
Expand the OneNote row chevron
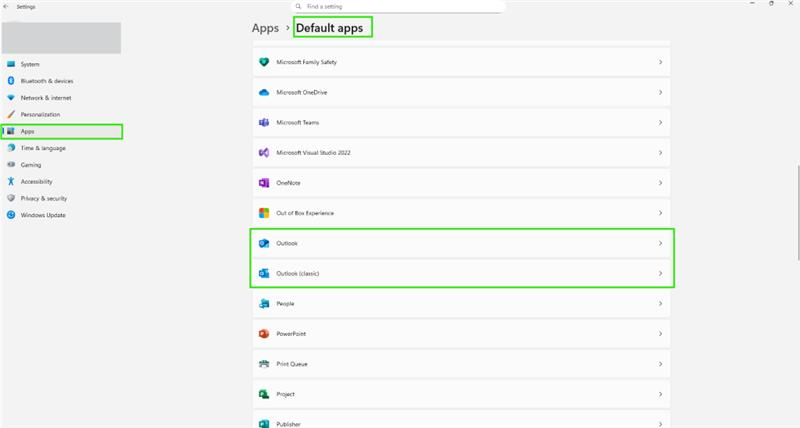click(660, 183)
